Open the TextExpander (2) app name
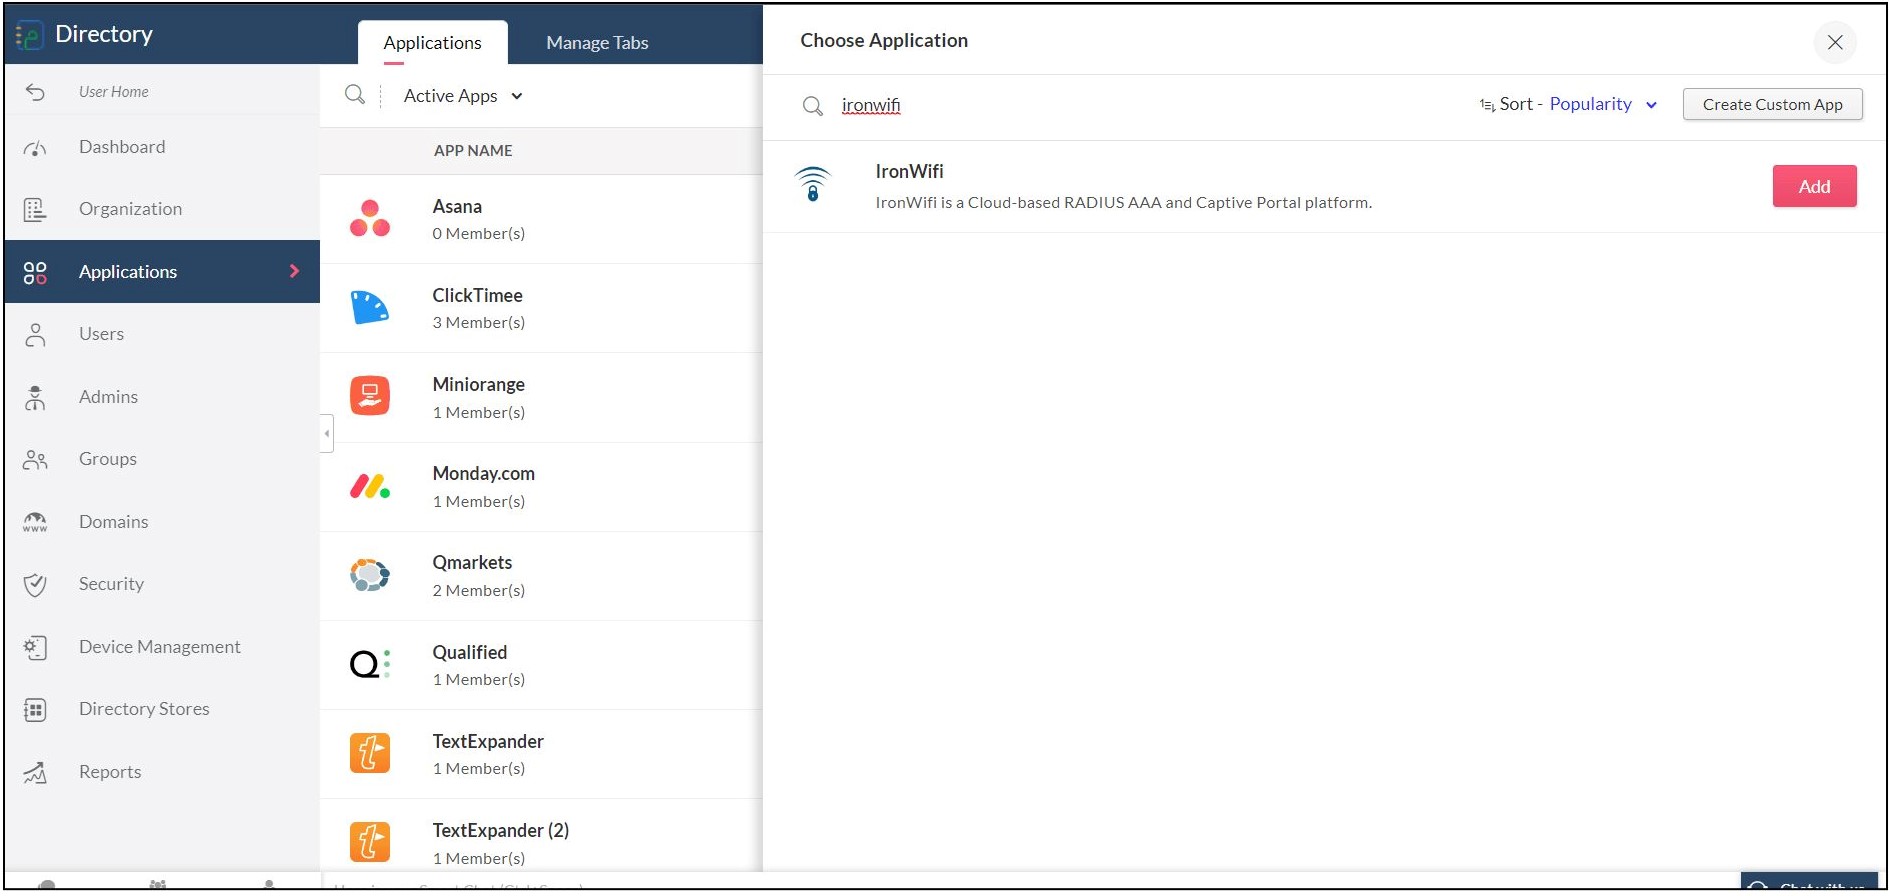This screenshot has height=896, width=1889. click(x=500, y=830)
